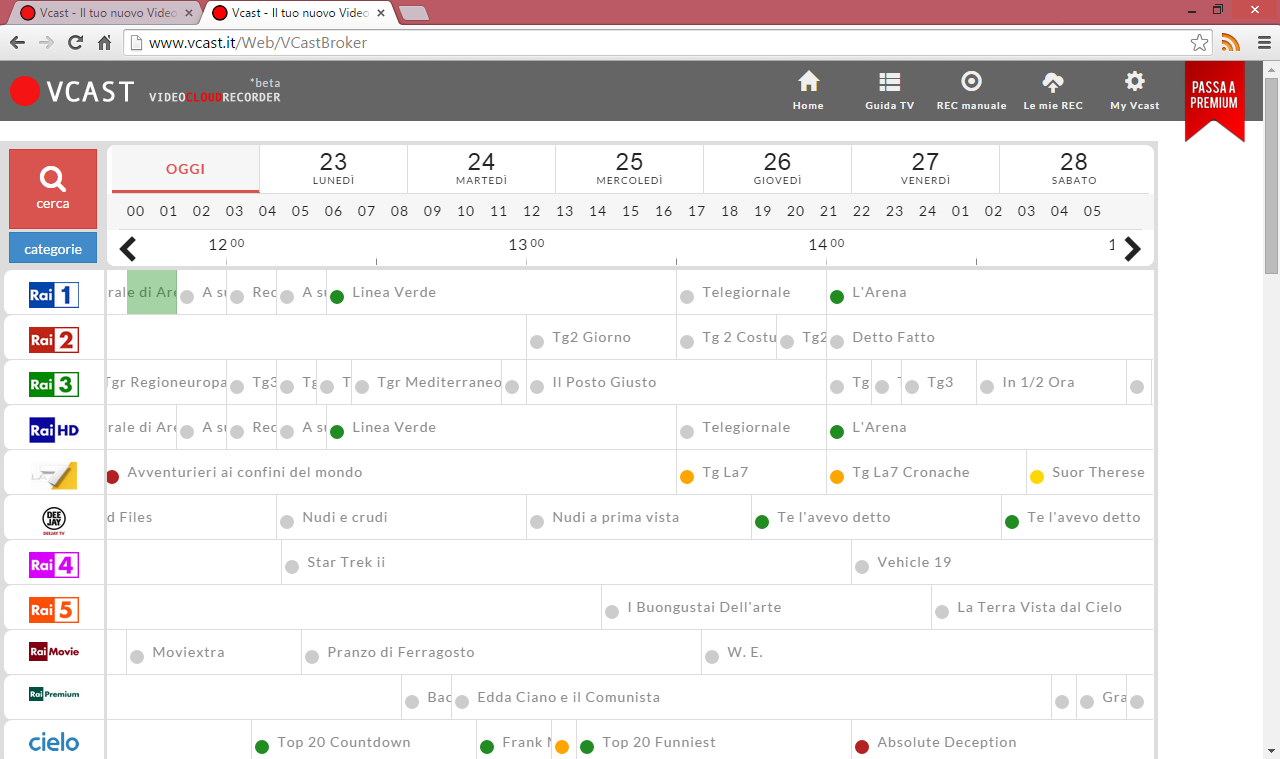The width and height of the screenshot is (1280, 759).
Task: Open the Home icon in header
Action: click(x=808, y=82)
